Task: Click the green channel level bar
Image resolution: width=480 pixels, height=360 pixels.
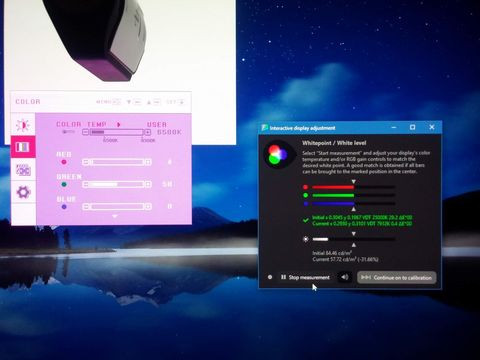Action: point(354,195)
